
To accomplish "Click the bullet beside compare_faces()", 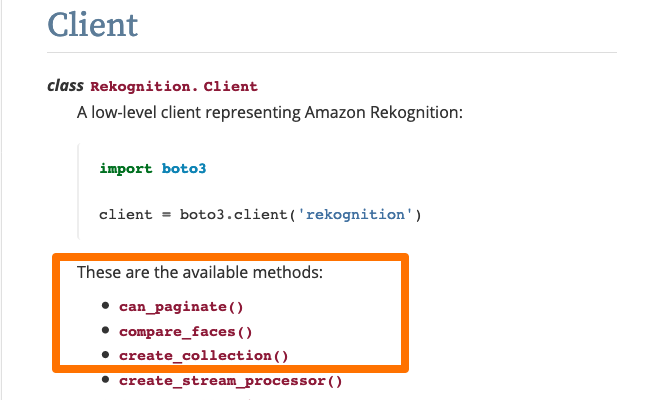I will 105,330.
